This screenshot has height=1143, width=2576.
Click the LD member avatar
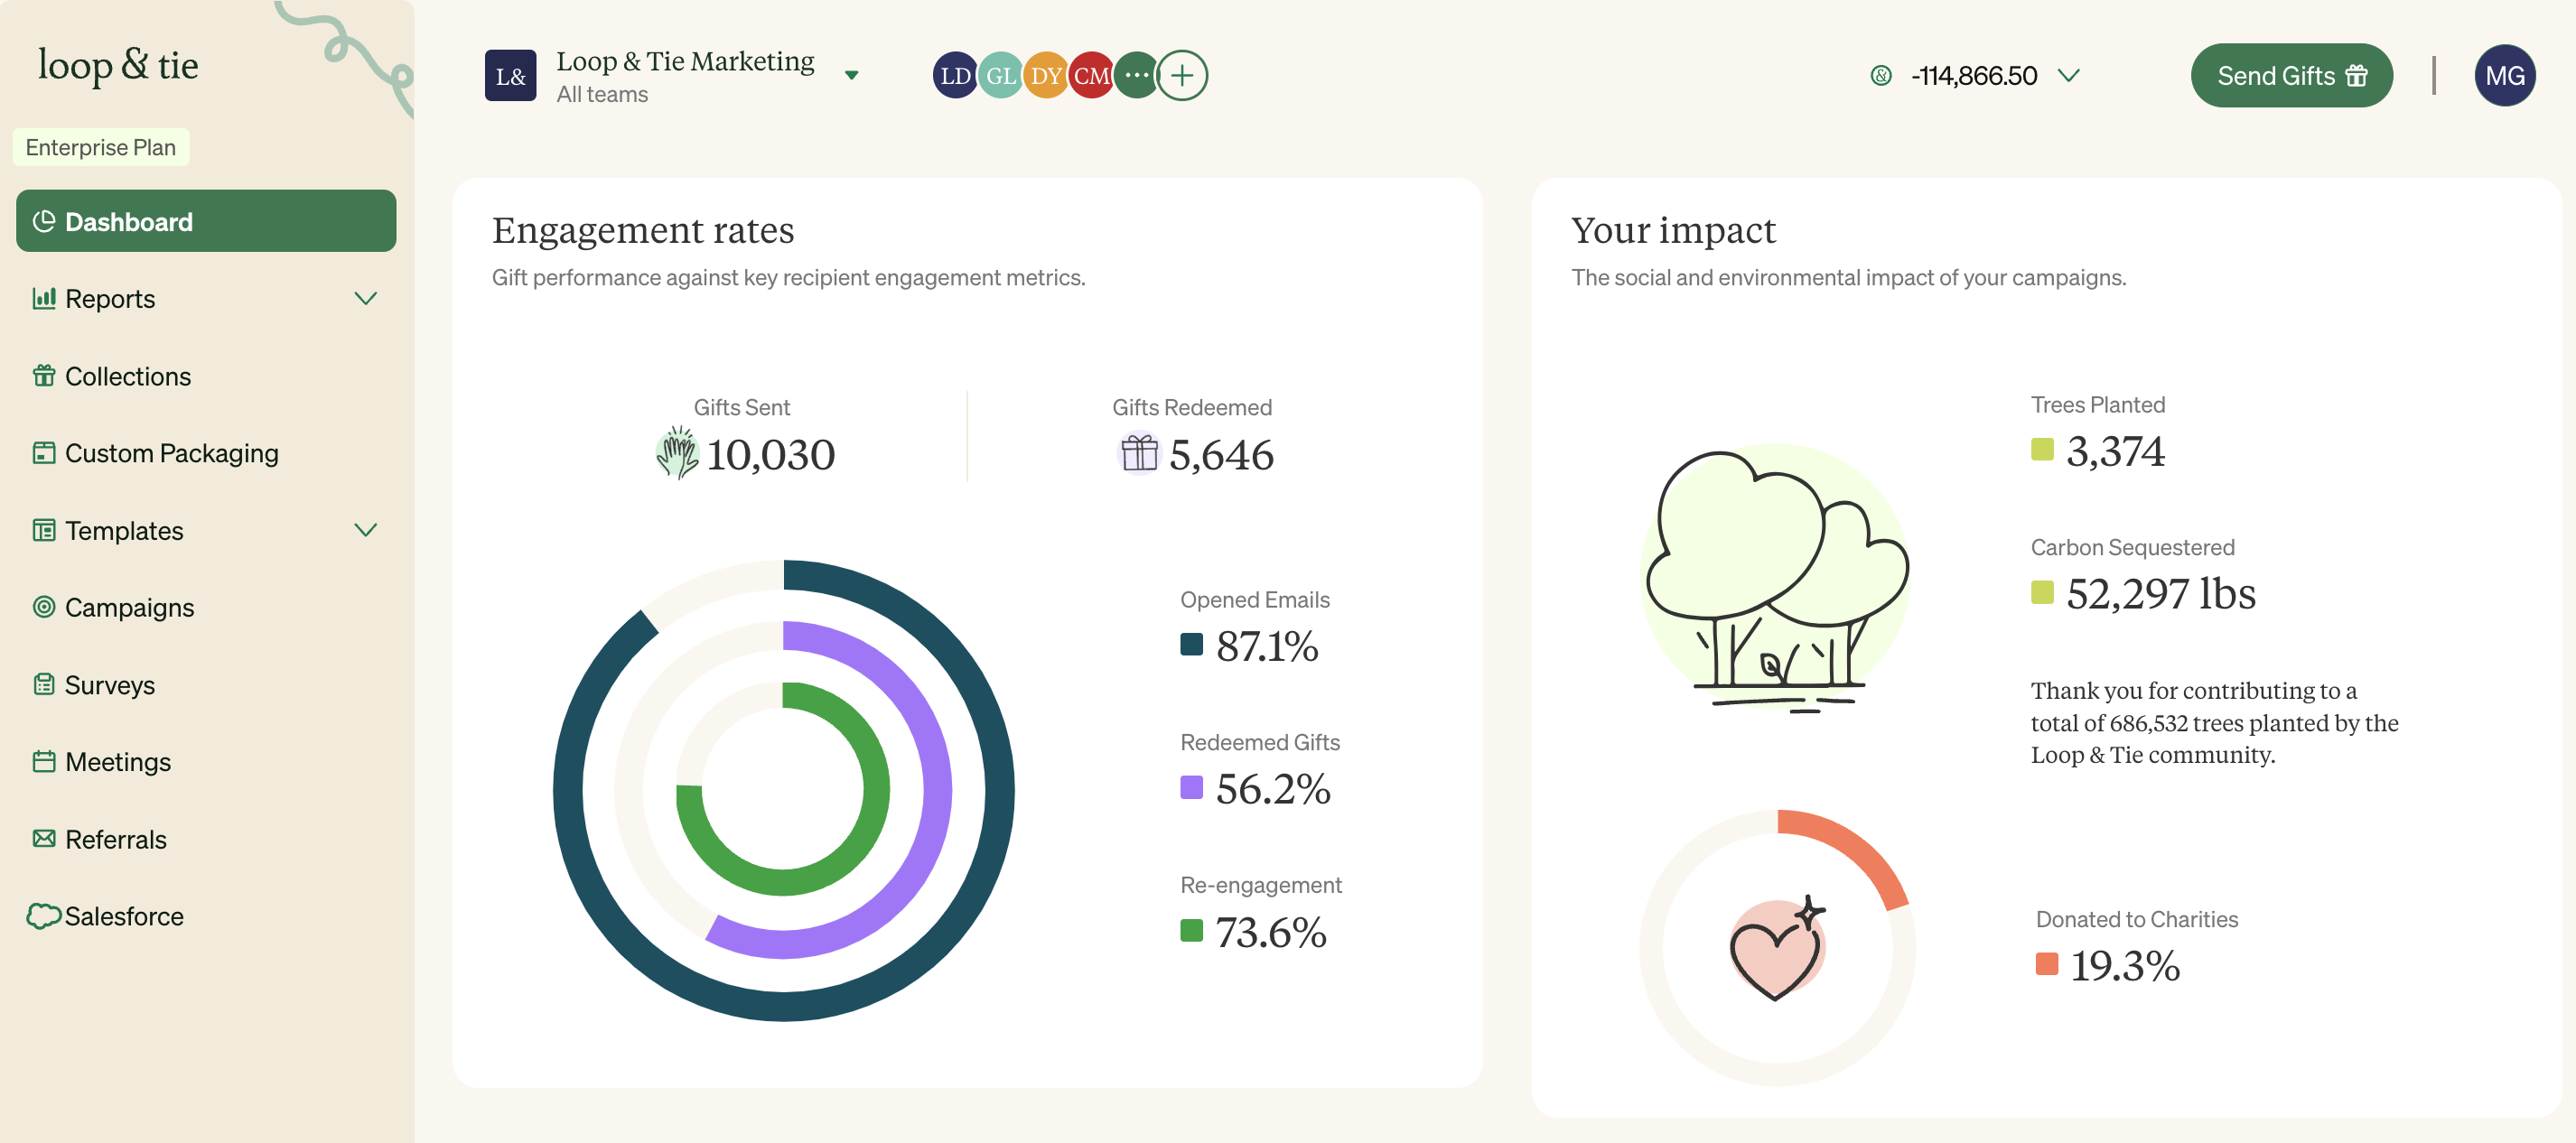click(x=954, y=76)
